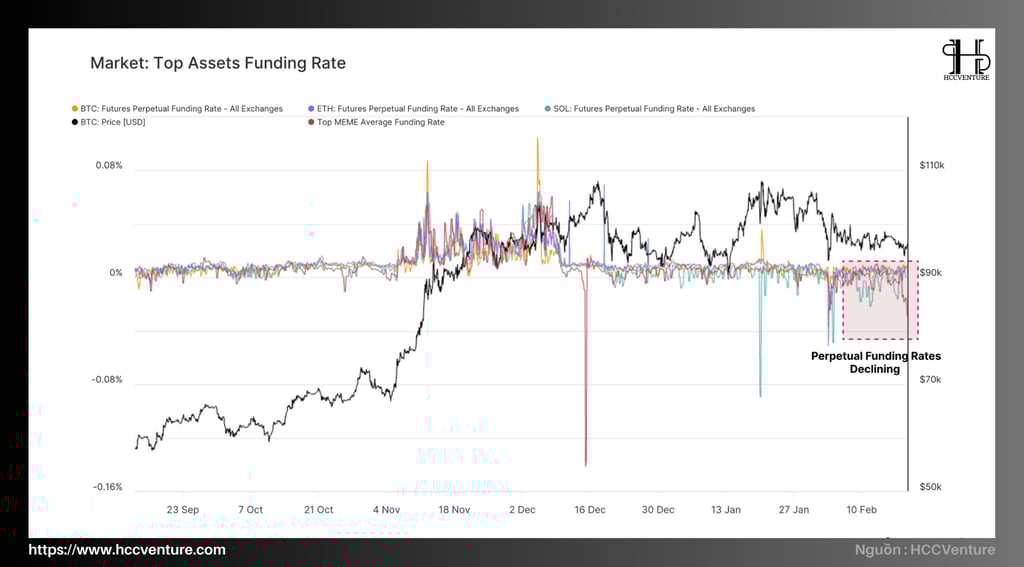The height and width of the screenshot is (567, 1024).
Task: Open the hccventure.com website link
Action: point(127,550)
